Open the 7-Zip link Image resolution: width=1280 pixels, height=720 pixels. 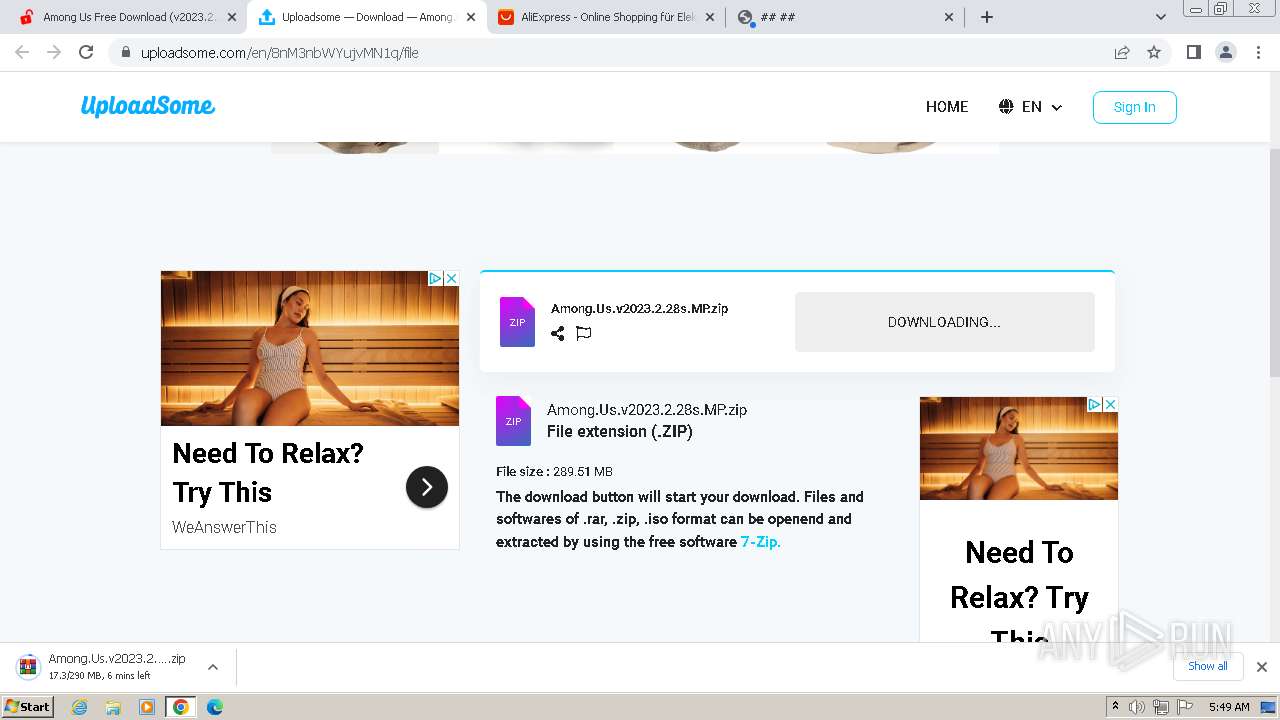760,542
